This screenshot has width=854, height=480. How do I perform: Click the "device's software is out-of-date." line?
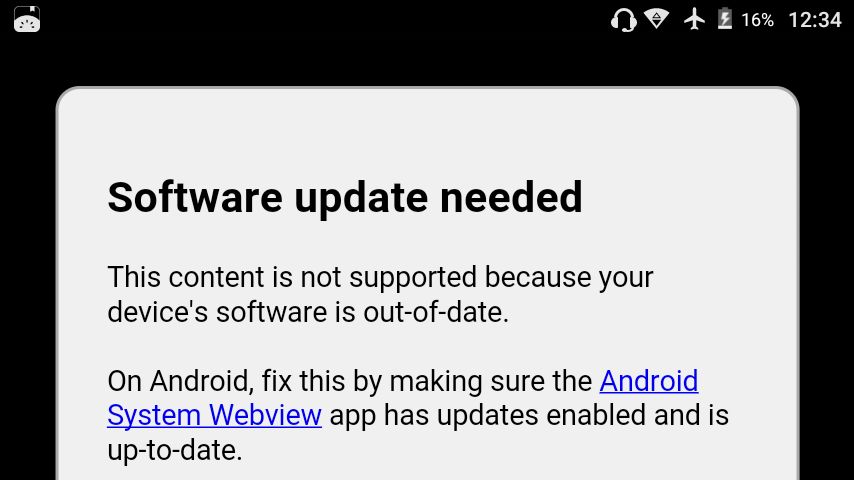point(308,312)
